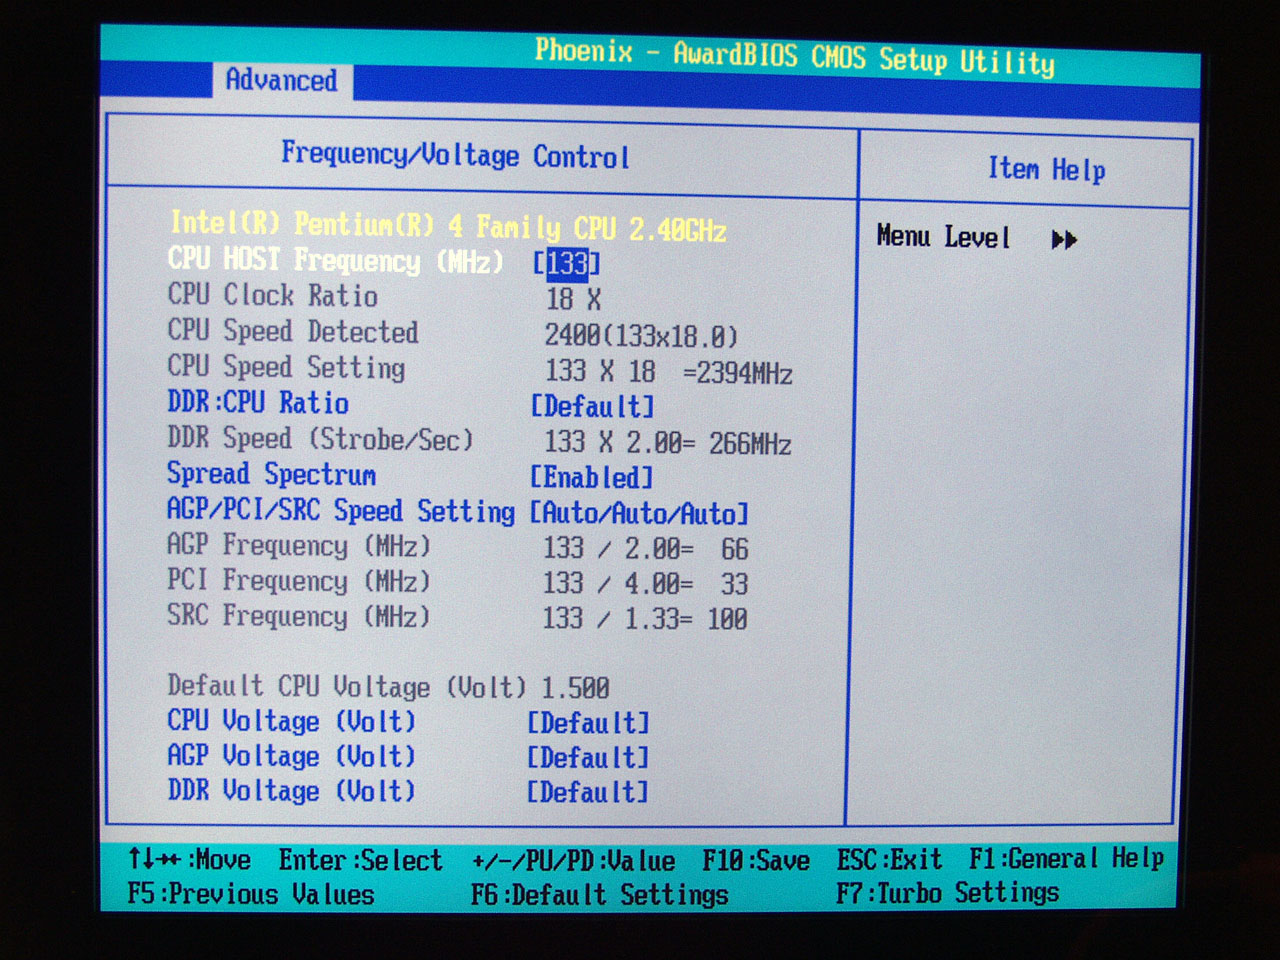This screenshot has width=1280, height=960.
Task: Click the +/-/PU/PD:Value hint
Action: coord(573,861)
